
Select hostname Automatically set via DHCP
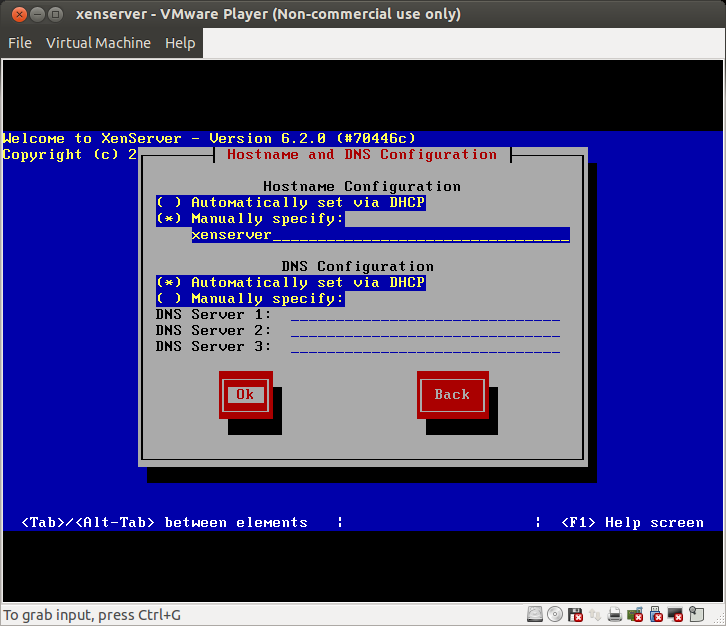point(291,202)
